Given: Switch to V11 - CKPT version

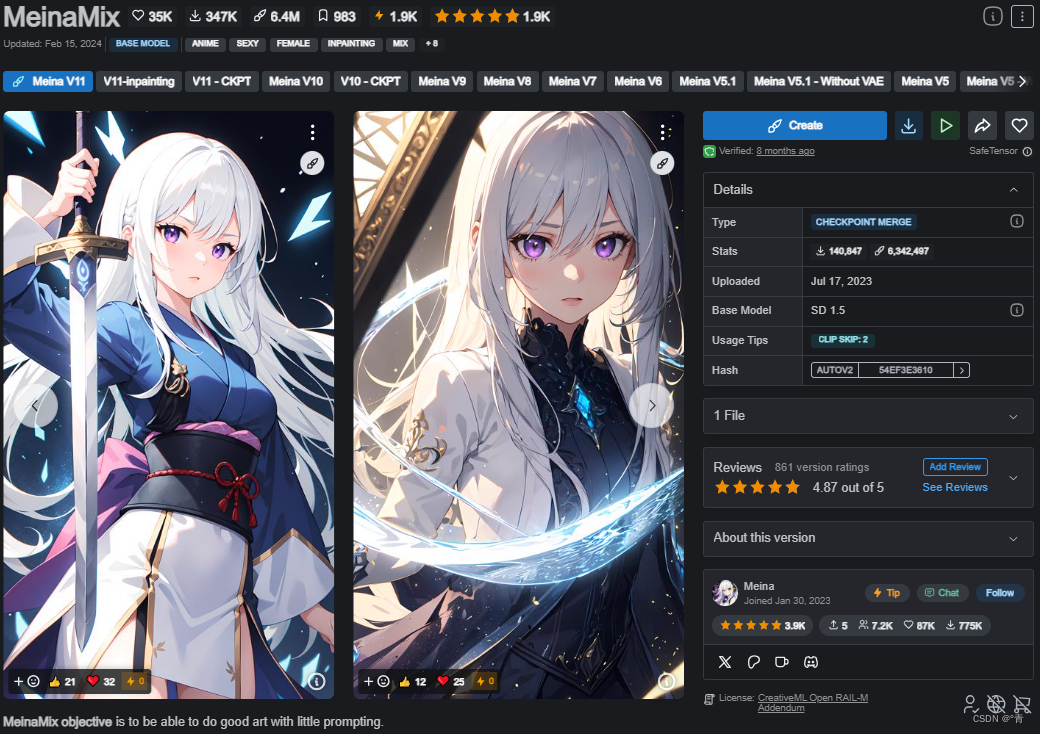Looking at the screenshot, I should click(x=222, y=81).
